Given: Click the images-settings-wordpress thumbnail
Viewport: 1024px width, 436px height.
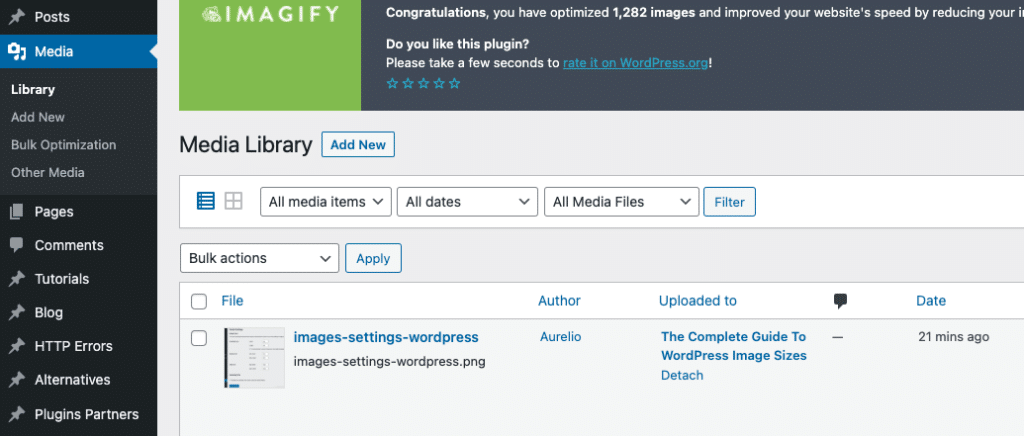Looking at the screenshot, I should click(x=254, y=358).
